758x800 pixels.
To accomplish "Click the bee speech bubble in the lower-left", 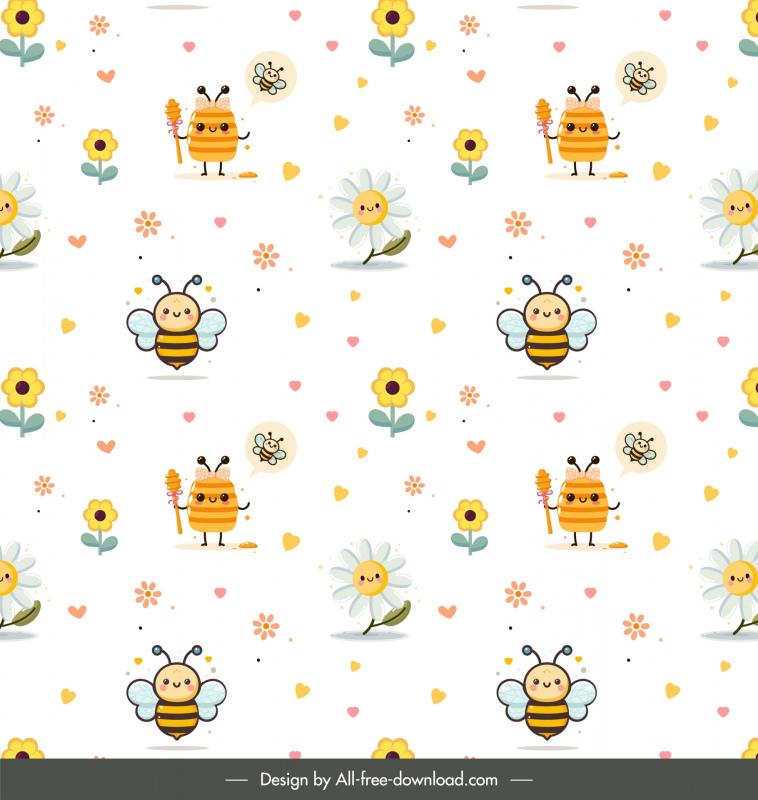I will [x=270, y=448].
